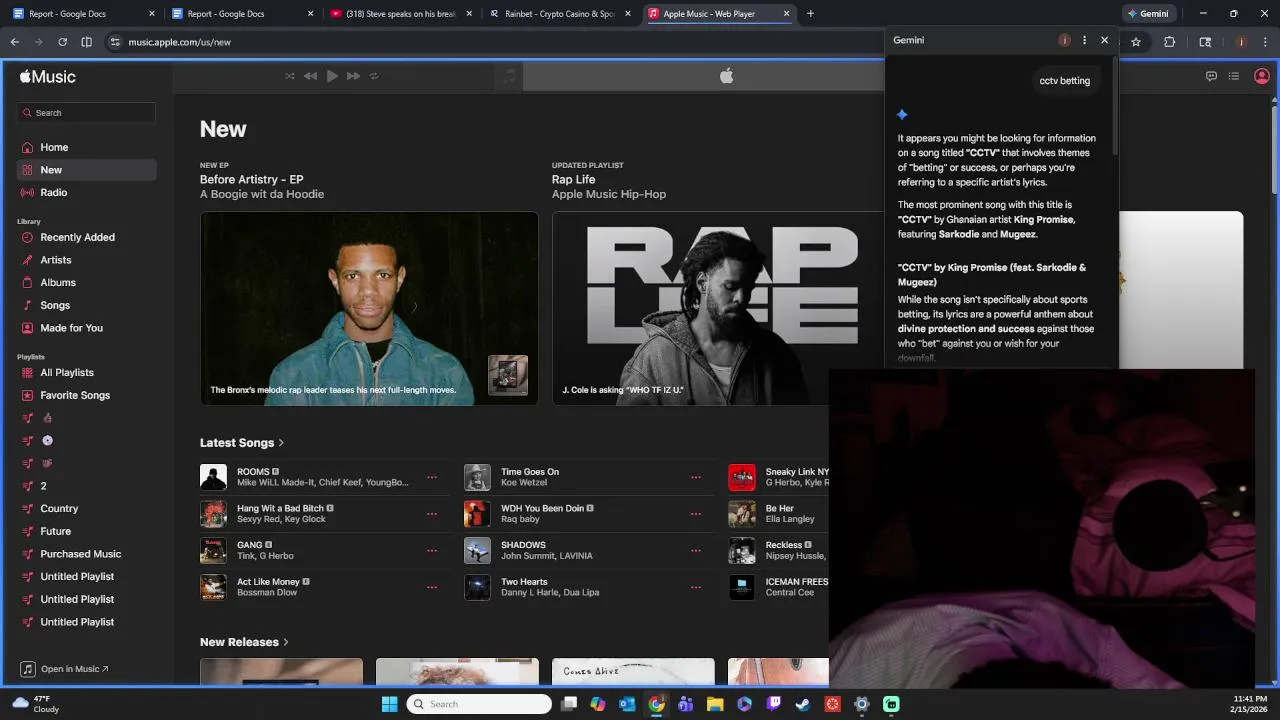Open more options for Hang Wit a Bad Bitch

pyautogui.click(x=432, y=514)
